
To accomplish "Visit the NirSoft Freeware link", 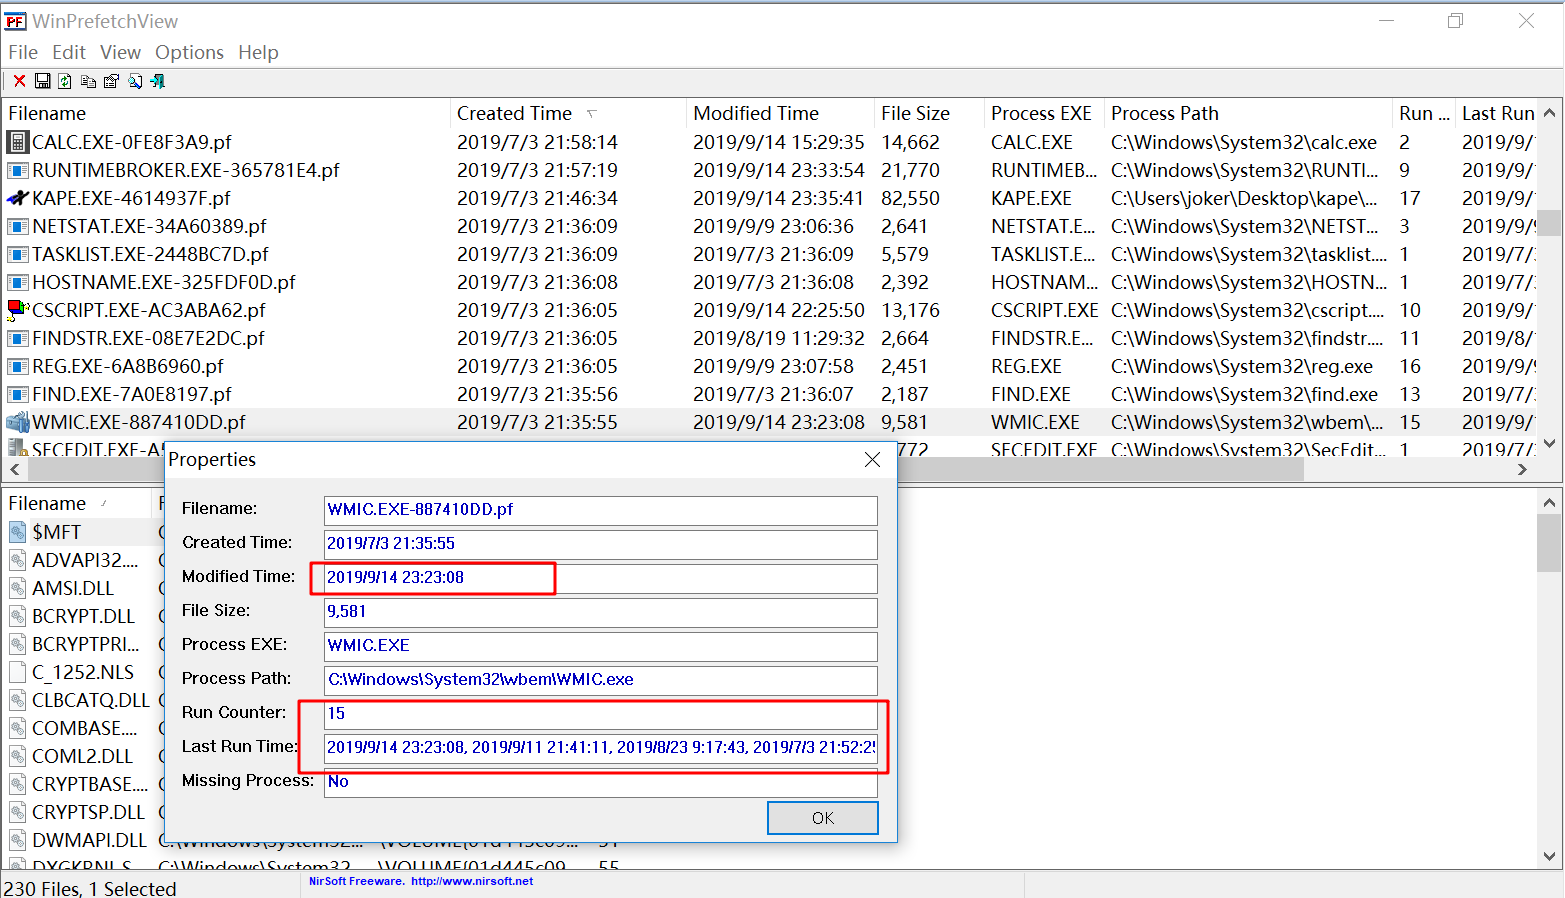I will pyautogui.click(x=419, y=880).
